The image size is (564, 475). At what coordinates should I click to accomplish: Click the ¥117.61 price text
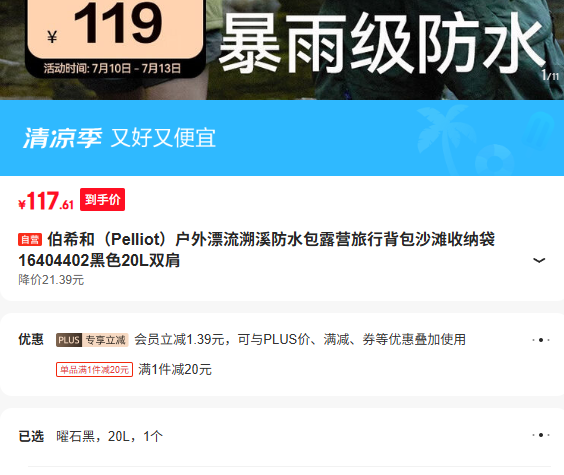(x=46, y=201)
